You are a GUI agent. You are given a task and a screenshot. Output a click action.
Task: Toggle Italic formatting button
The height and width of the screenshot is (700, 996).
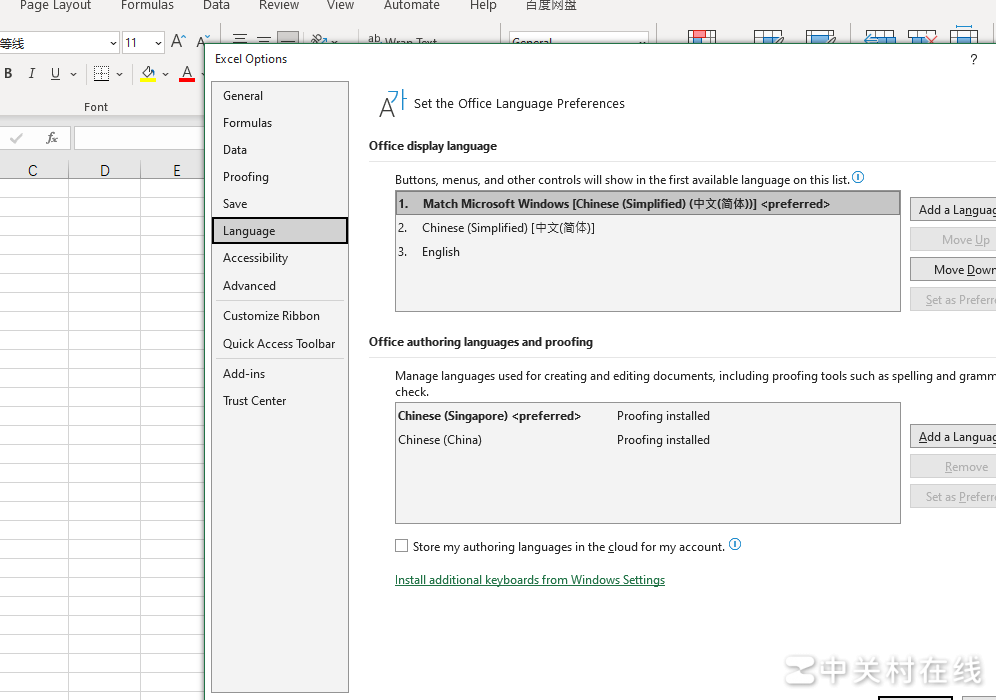[32, 74]
